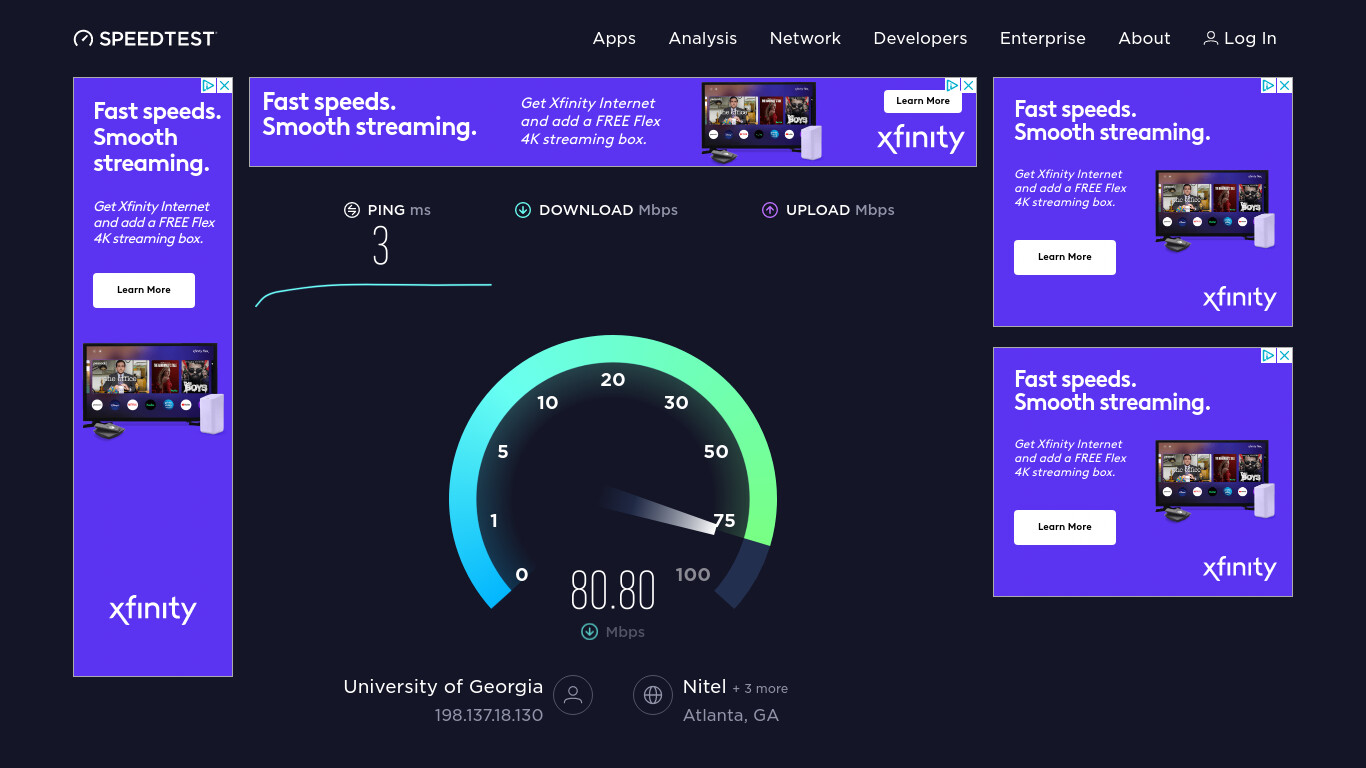
Task: Click the 75 mark on the speed gauge
Action: (724, 520)
